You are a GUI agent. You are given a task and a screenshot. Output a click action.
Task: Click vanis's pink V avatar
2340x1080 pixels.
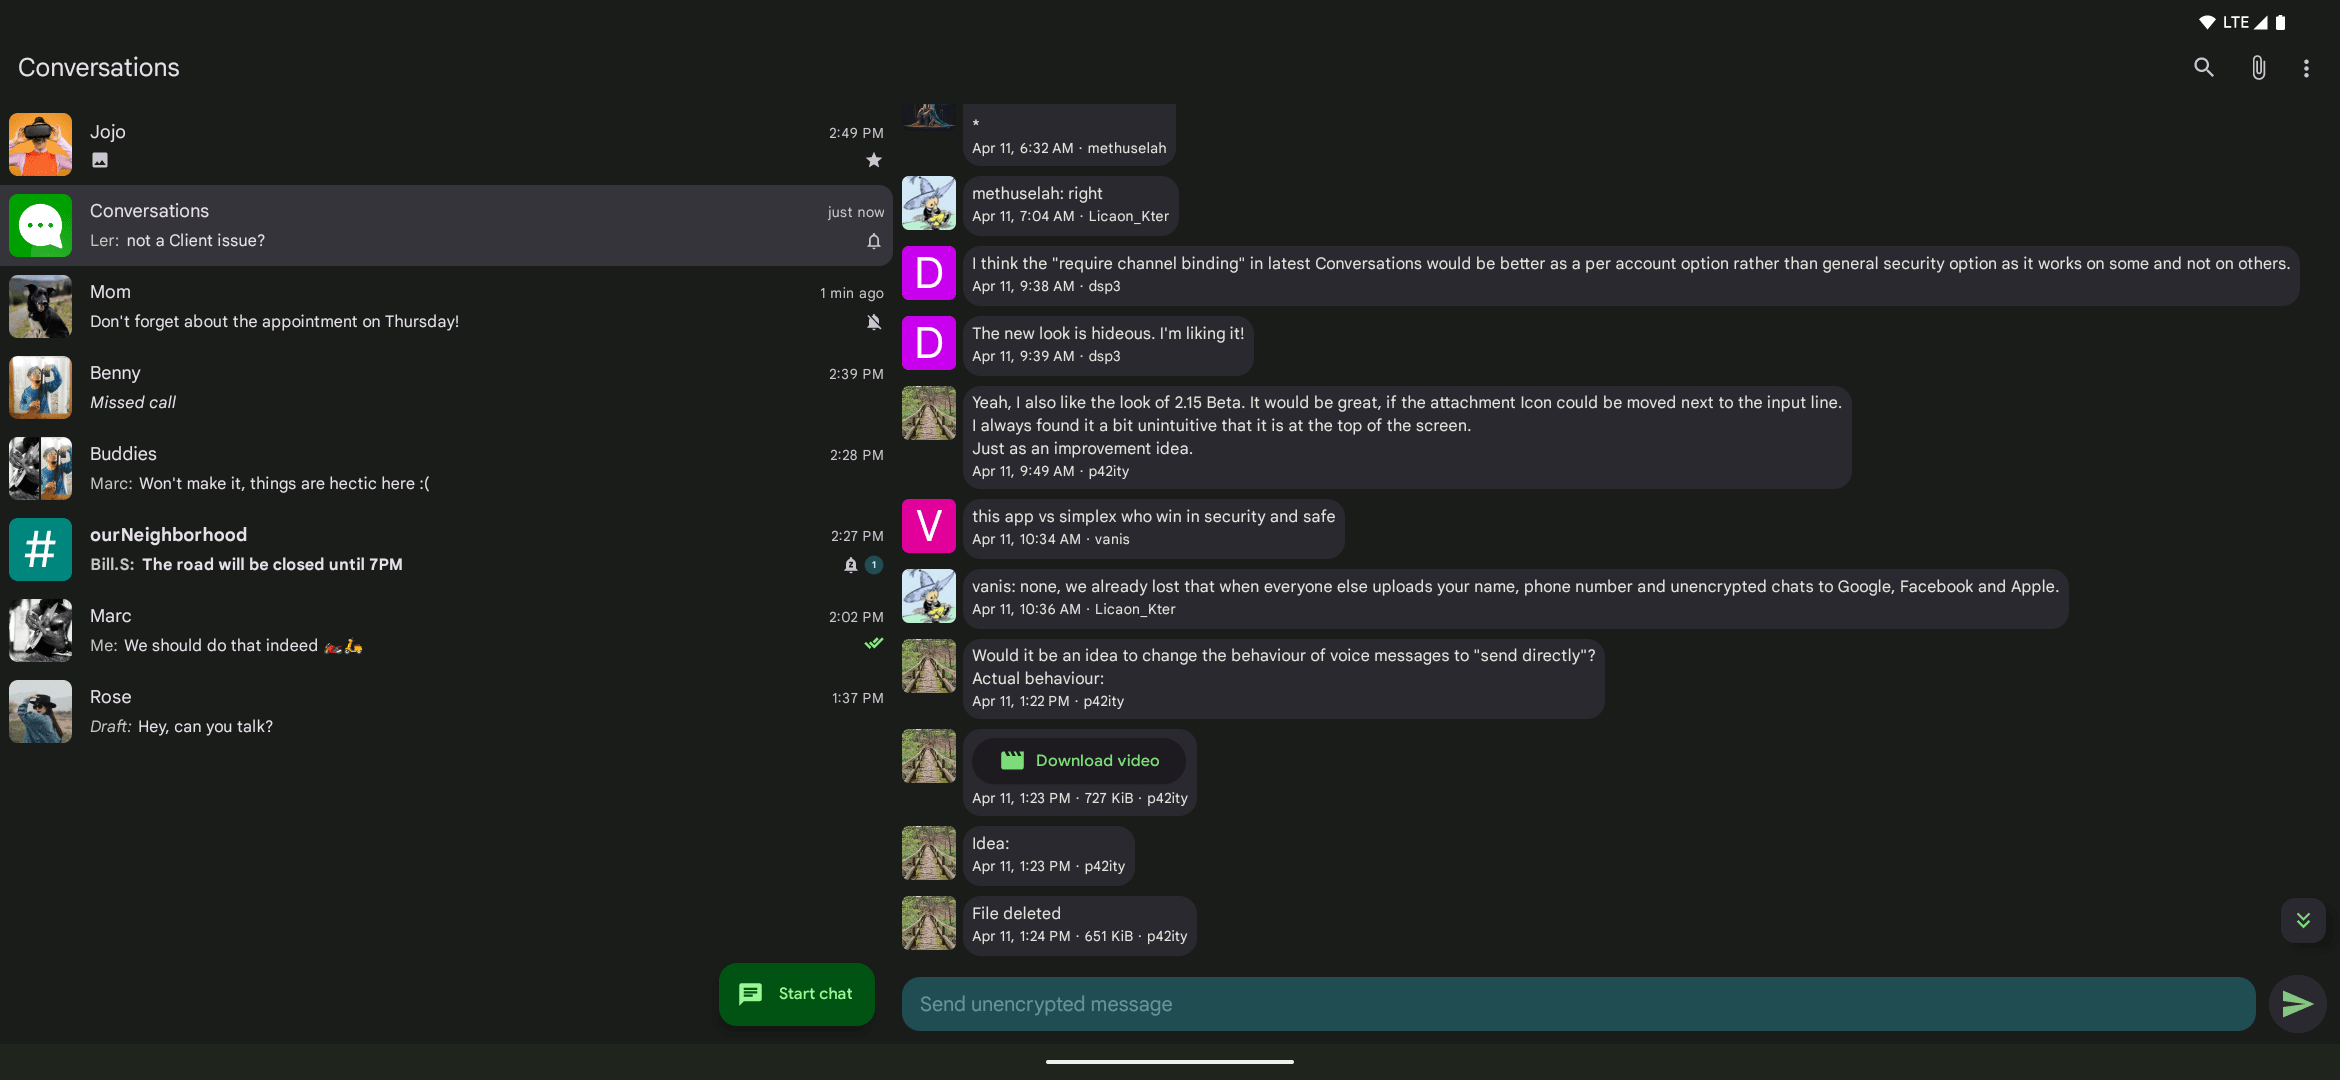click(x=929, y=526)
